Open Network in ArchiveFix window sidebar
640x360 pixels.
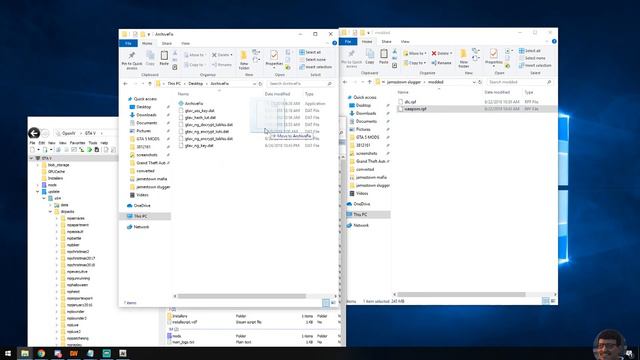pyautogui.click(x=141, y=227)
